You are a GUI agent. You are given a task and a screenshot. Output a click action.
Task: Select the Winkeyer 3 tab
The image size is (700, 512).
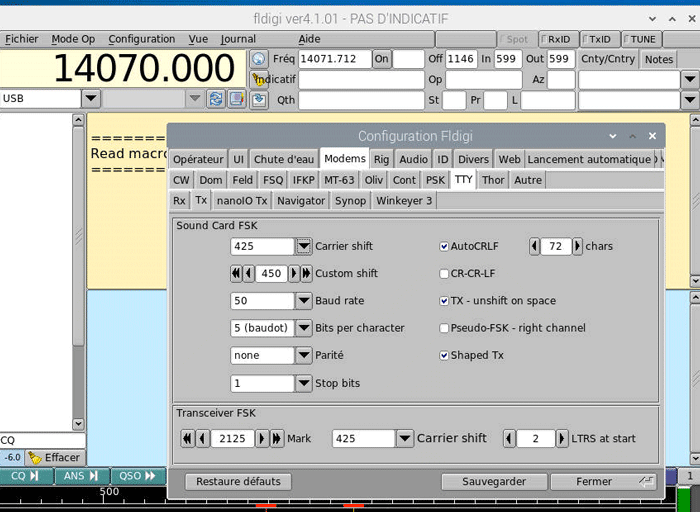point(404,201)
